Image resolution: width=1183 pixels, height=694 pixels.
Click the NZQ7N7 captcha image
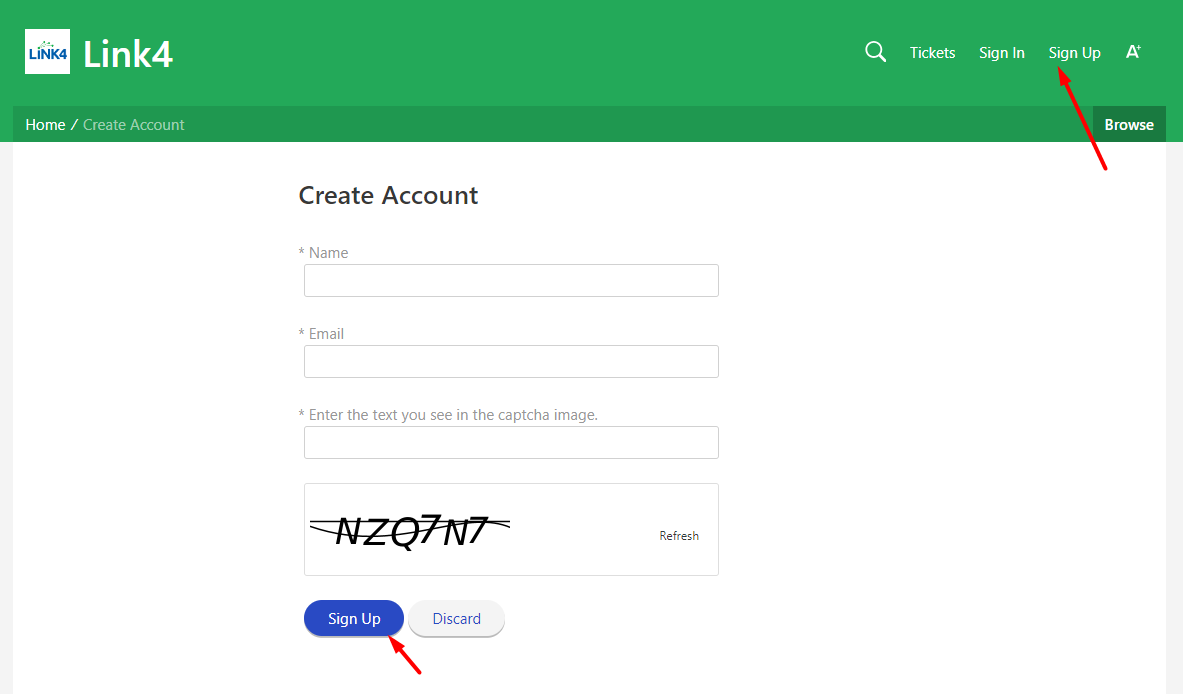[x=411, y=531]
